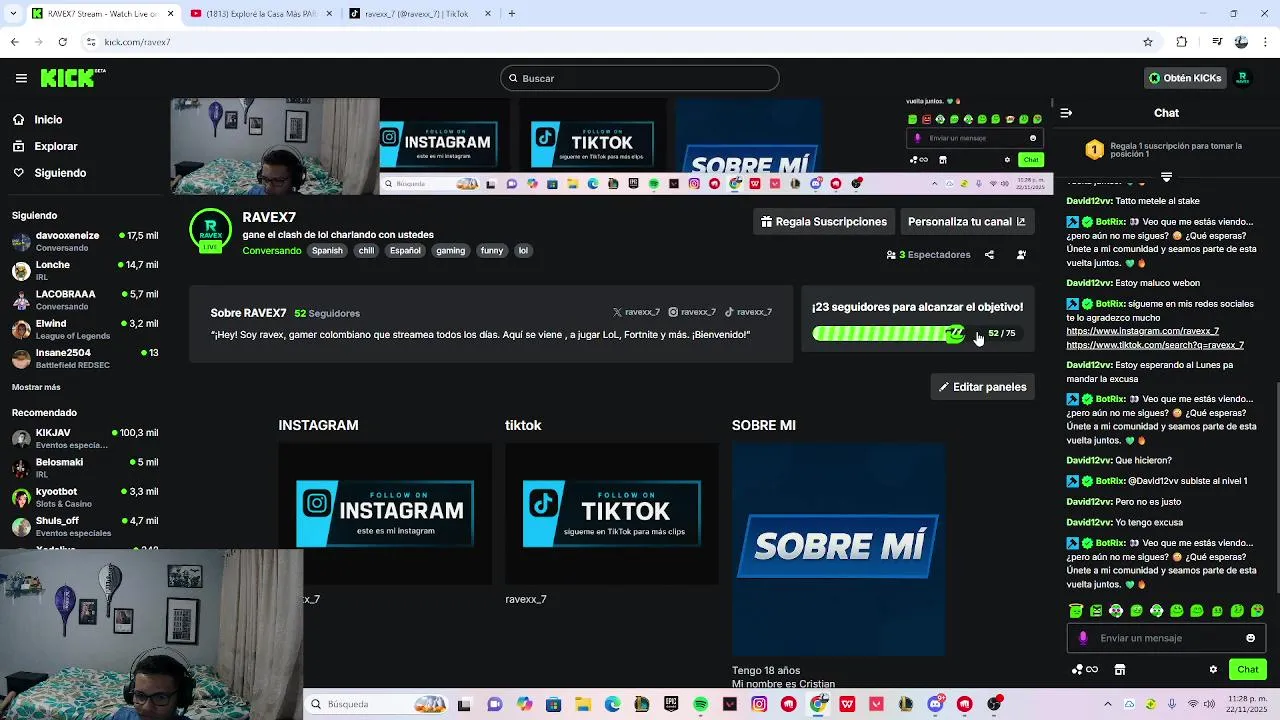Click the large Follow on Instagram panel image
1280x720 pixels.
pos(385,514)
